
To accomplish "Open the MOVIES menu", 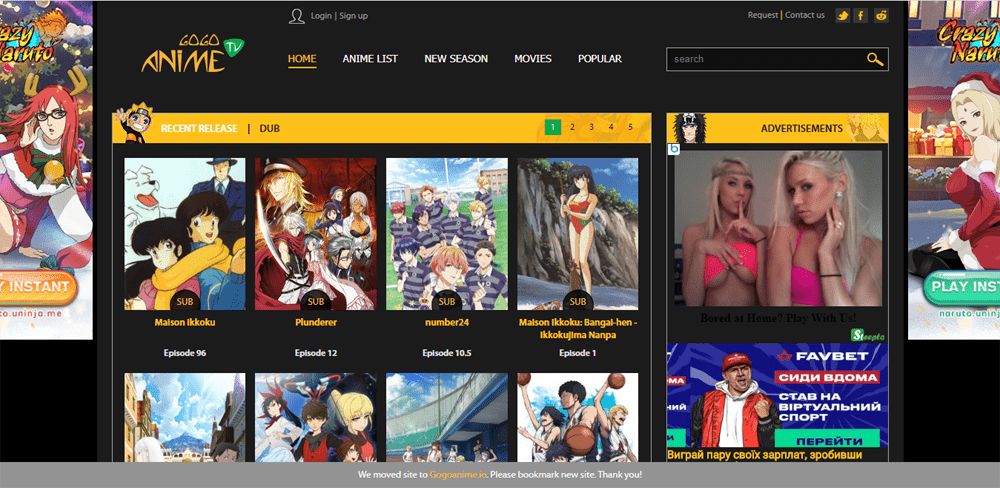I will (x=533, y=59).
